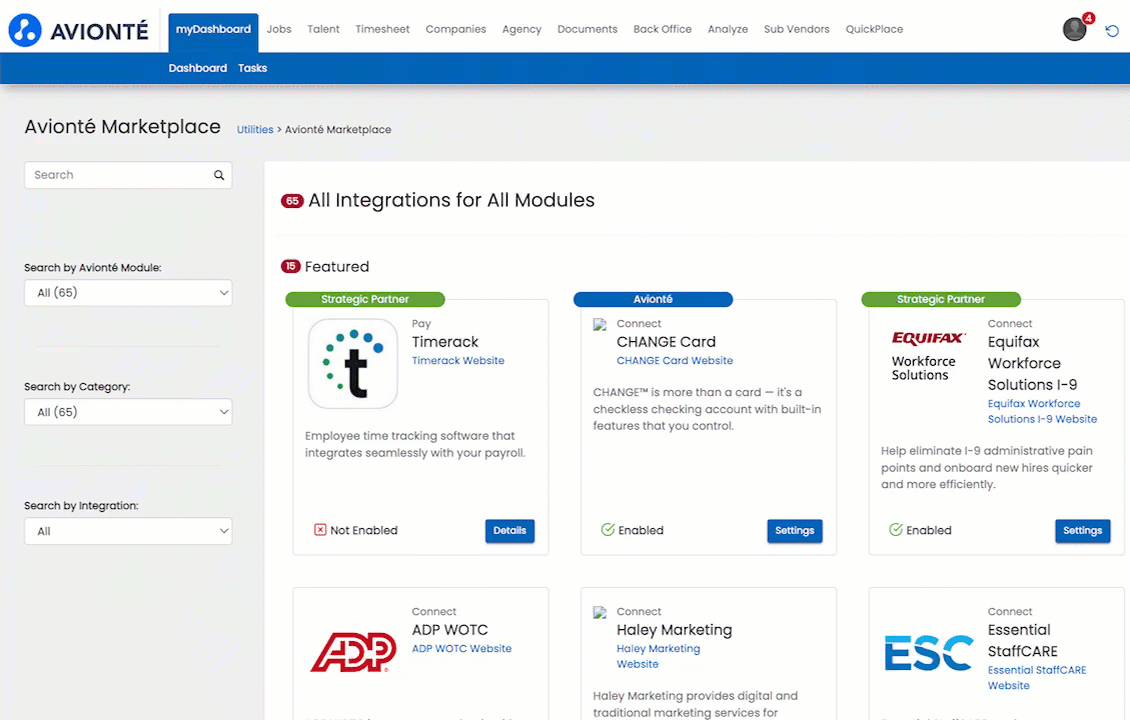Click into the marketplace Search field

click(128, 175)
